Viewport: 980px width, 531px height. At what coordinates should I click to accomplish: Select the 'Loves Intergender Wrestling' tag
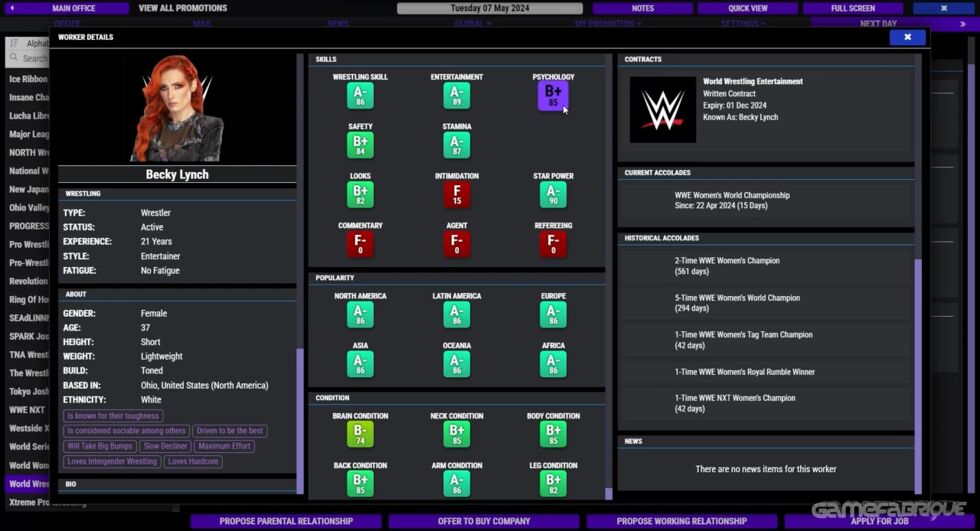(112, 461)
